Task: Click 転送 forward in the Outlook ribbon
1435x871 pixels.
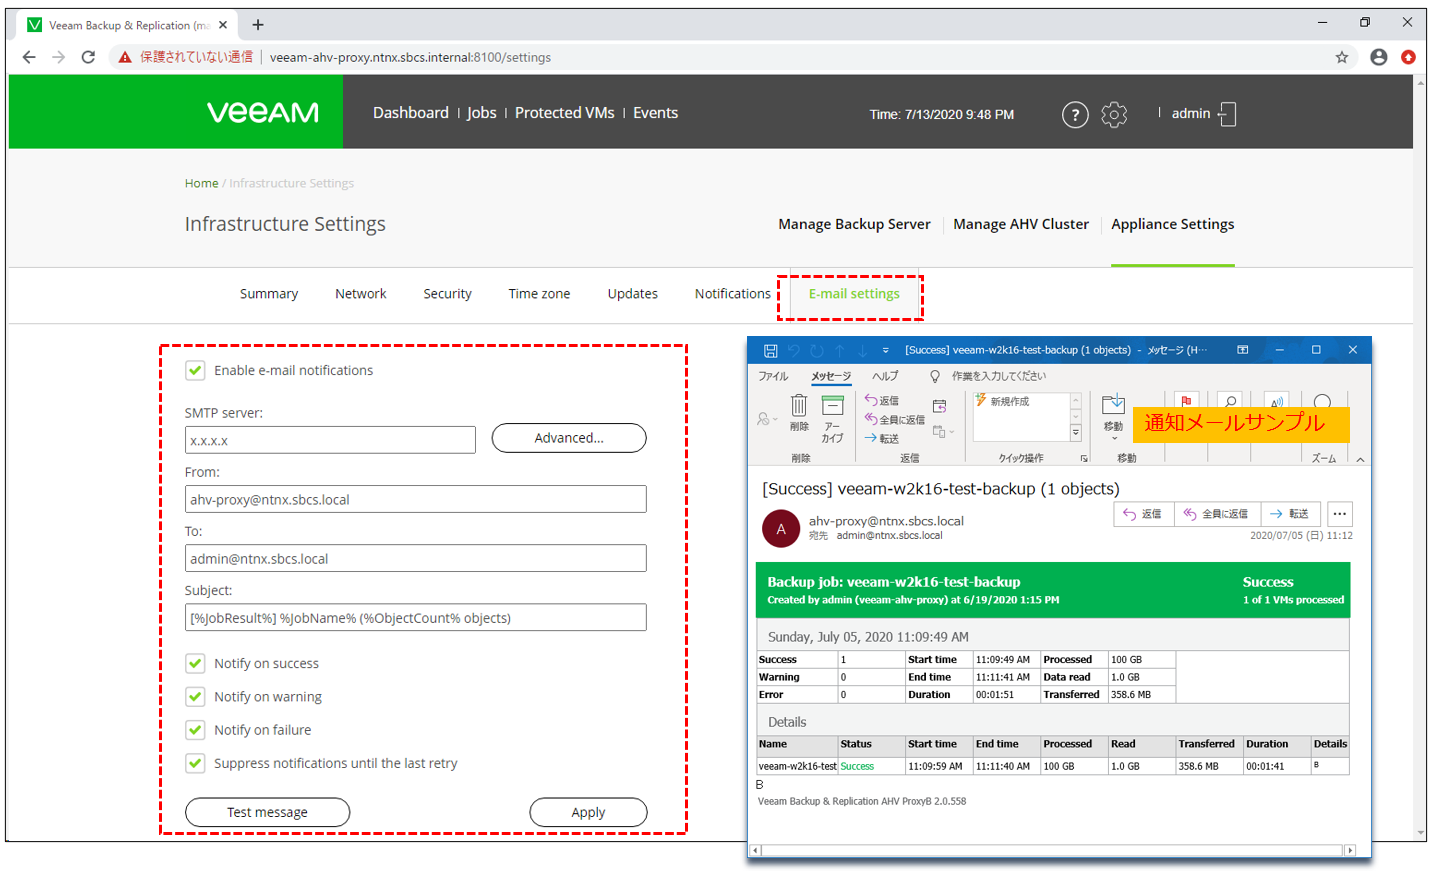Action: click(x=882, y=438)
